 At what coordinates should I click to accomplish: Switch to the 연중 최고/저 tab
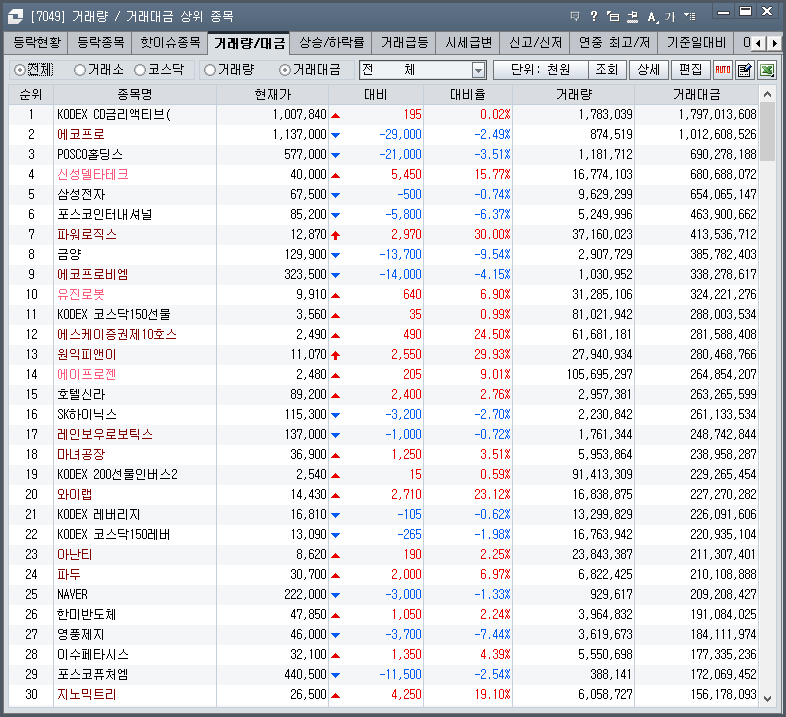[x=614, y=43]
